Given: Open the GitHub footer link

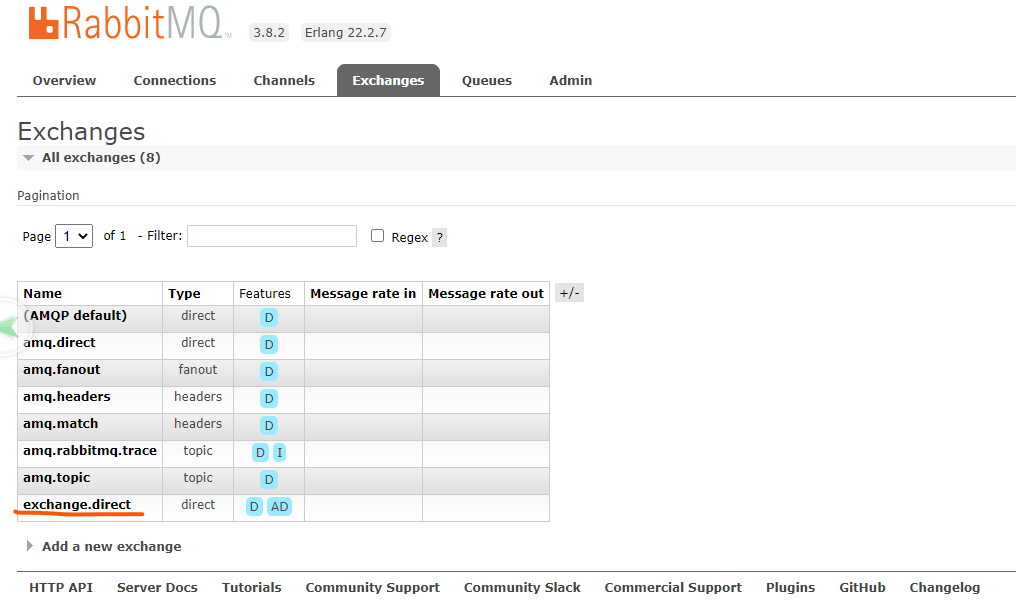Looking at the screenshot, I should [862, 588].
